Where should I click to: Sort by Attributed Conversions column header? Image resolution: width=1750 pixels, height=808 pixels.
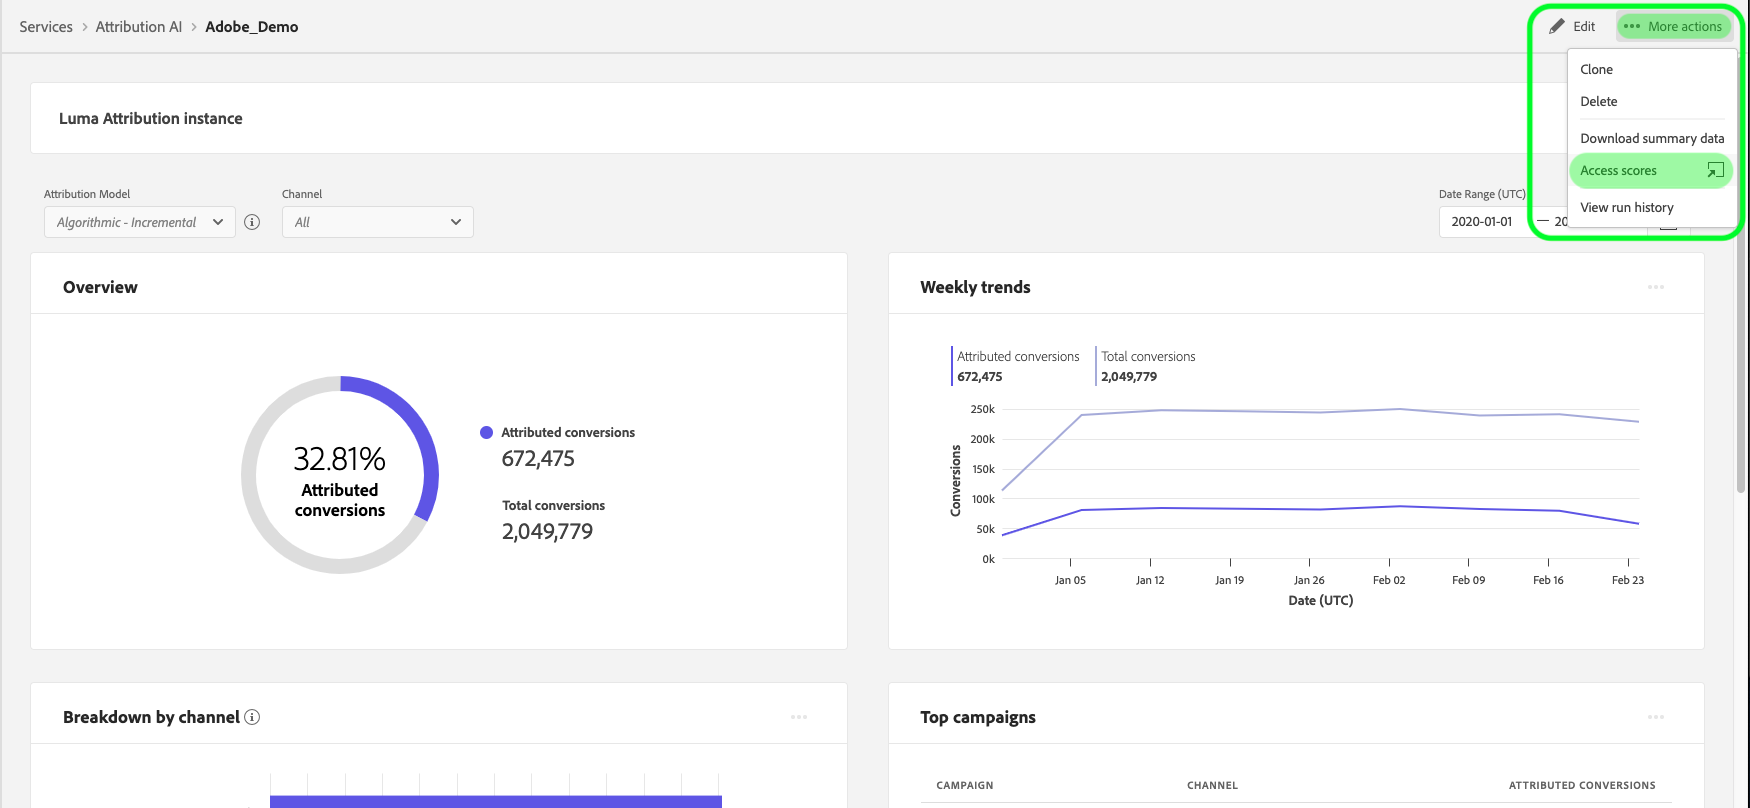tap(1582, 785)
